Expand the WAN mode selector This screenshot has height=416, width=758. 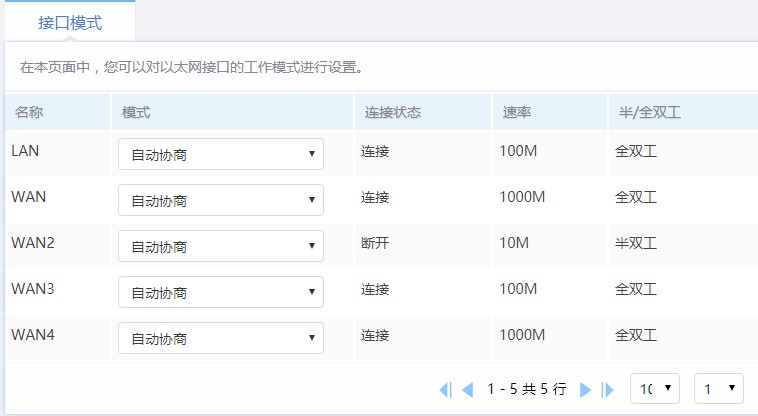[220, 200]
